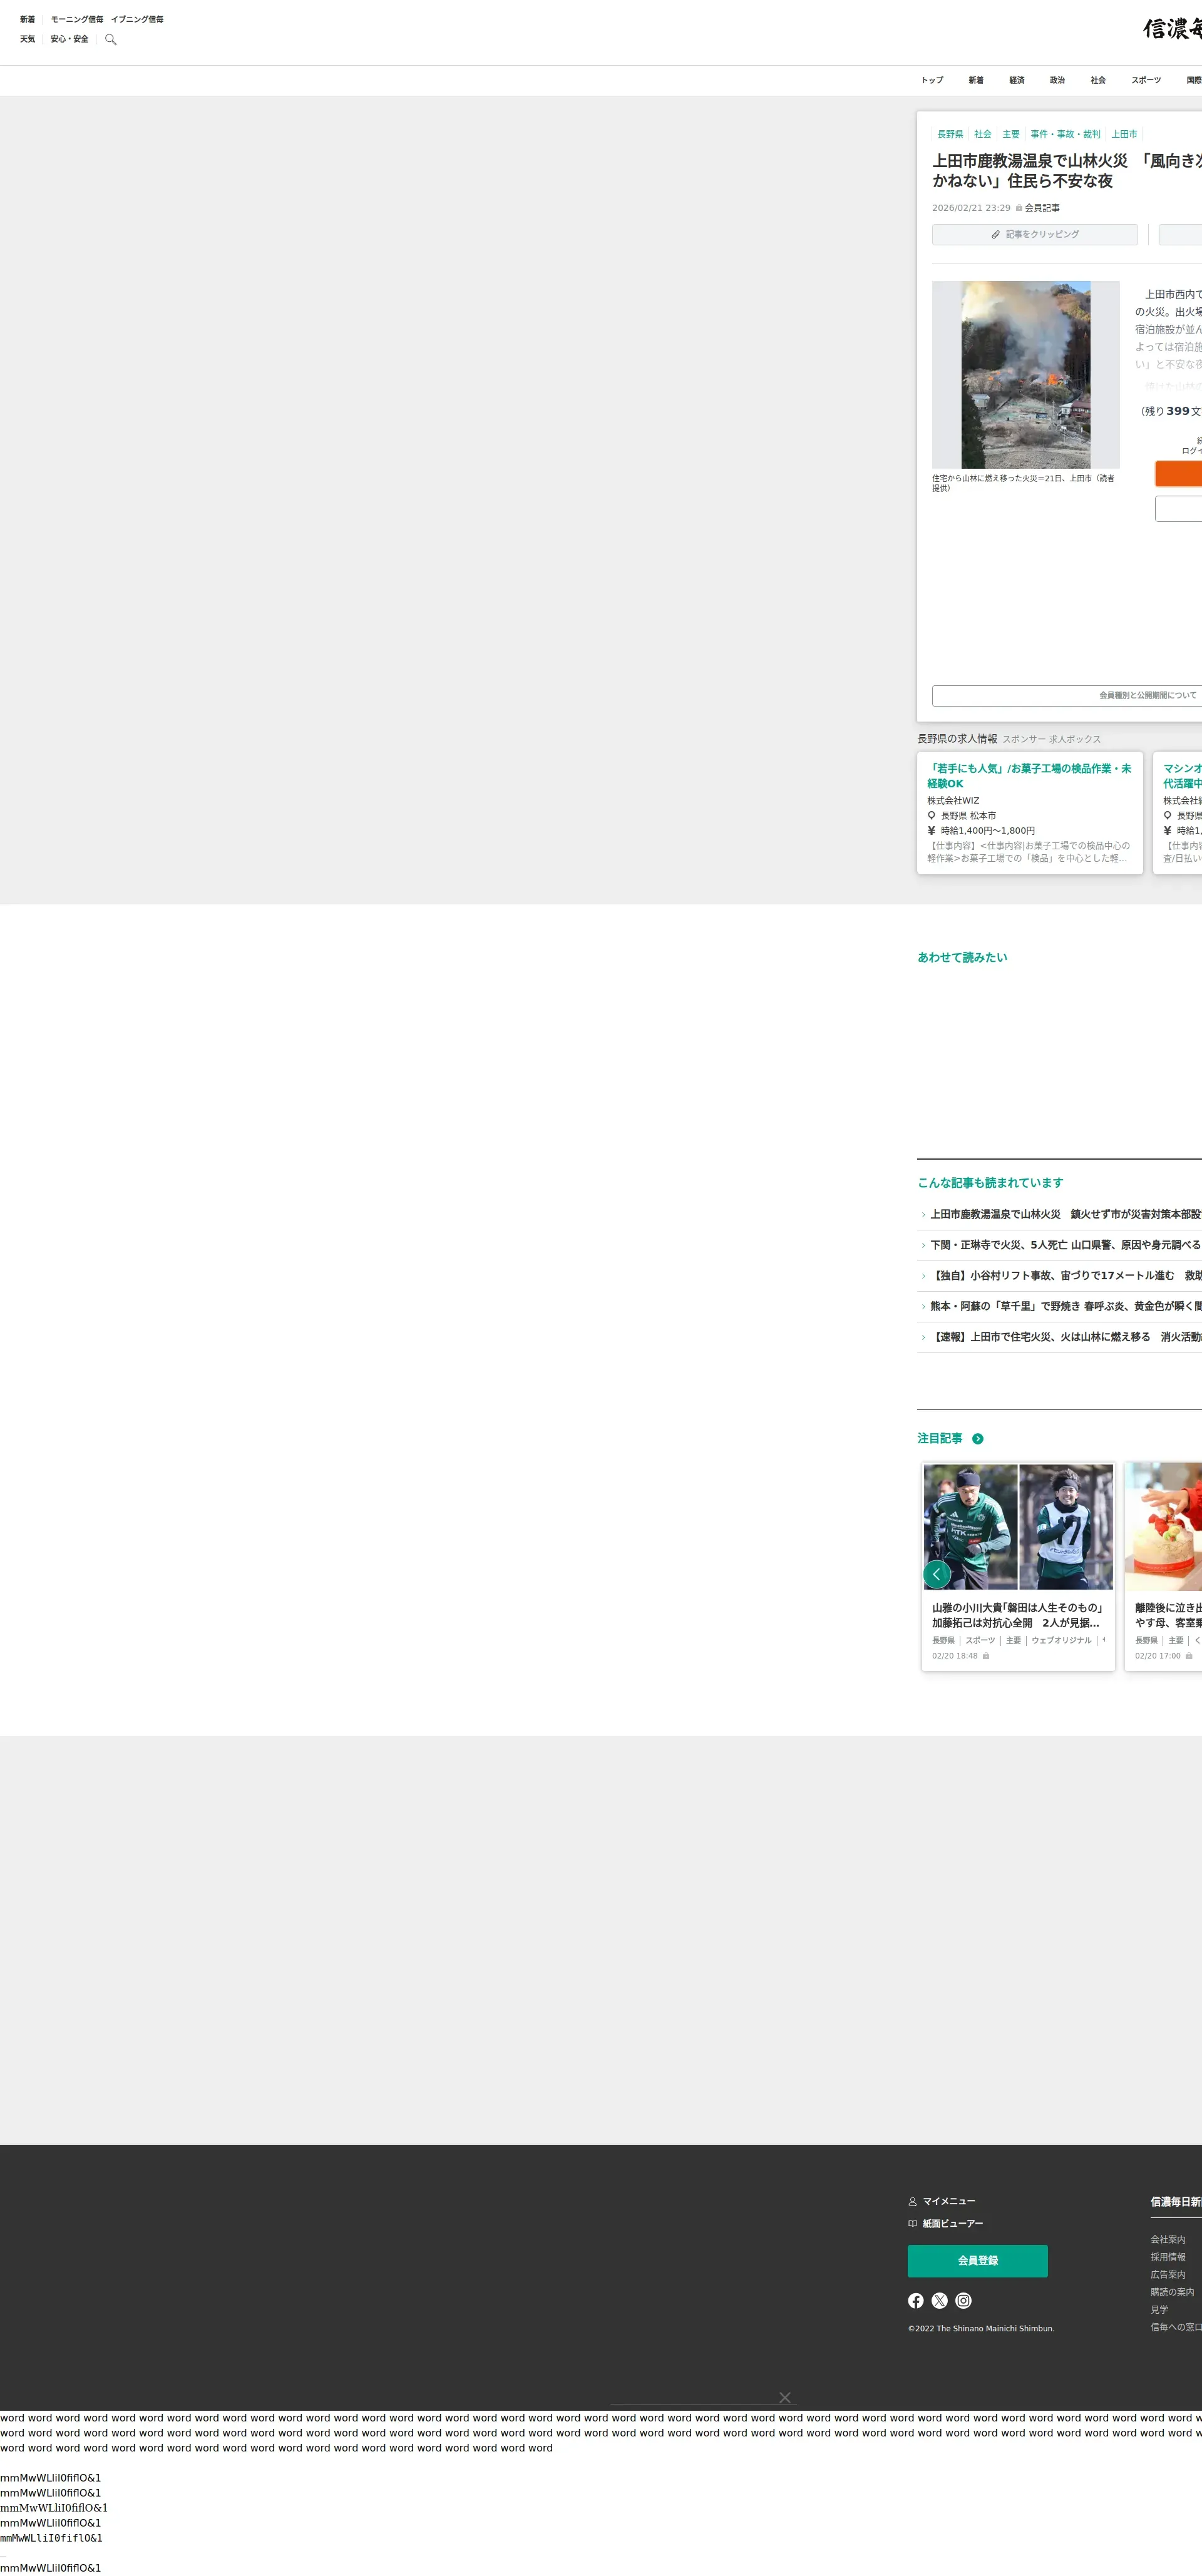Open the X social icon in footer
This screenshot has width=1202, height=2576.
tap(939, 2301)
